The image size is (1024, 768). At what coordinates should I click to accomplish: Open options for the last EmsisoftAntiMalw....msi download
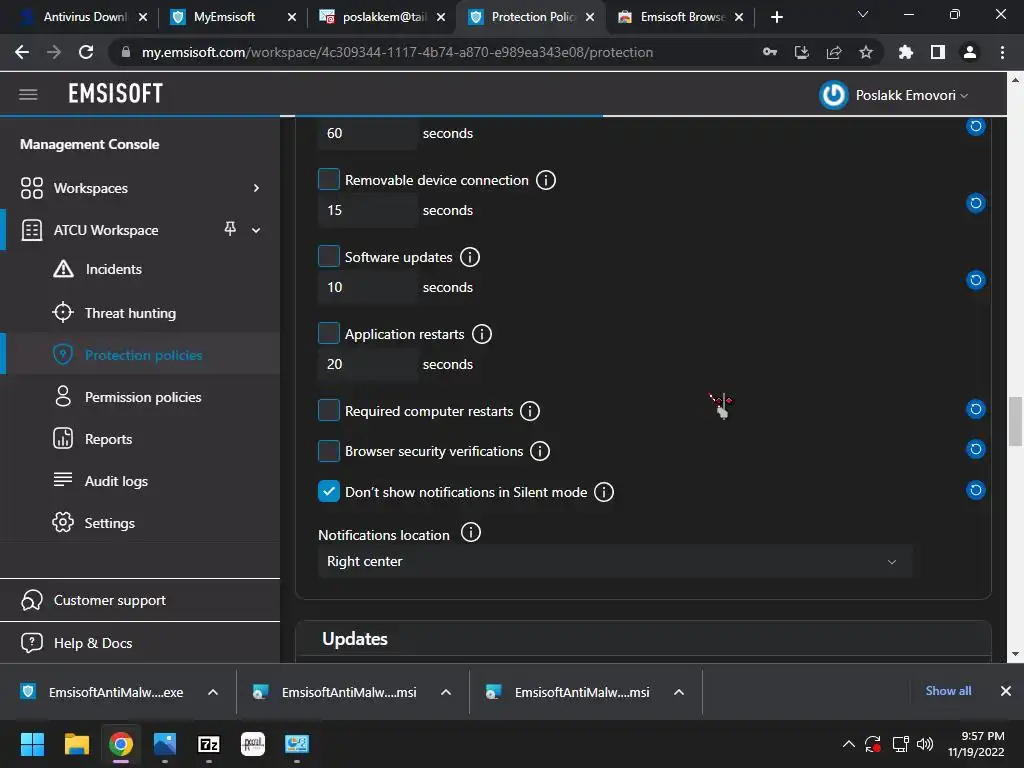tap(679, 692)
